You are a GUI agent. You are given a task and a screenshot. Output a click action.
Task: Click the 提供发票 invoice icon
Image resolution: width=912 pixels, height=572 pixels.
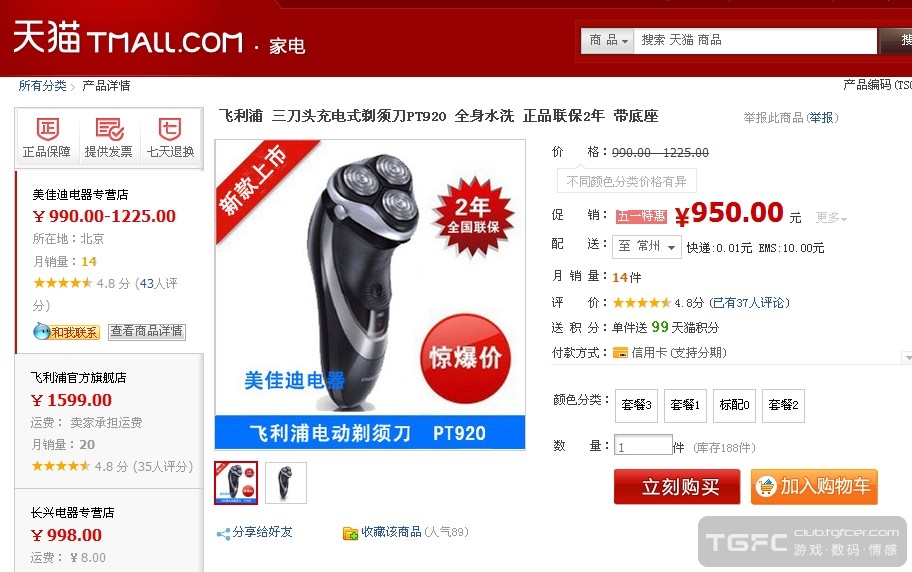(109, 129)
